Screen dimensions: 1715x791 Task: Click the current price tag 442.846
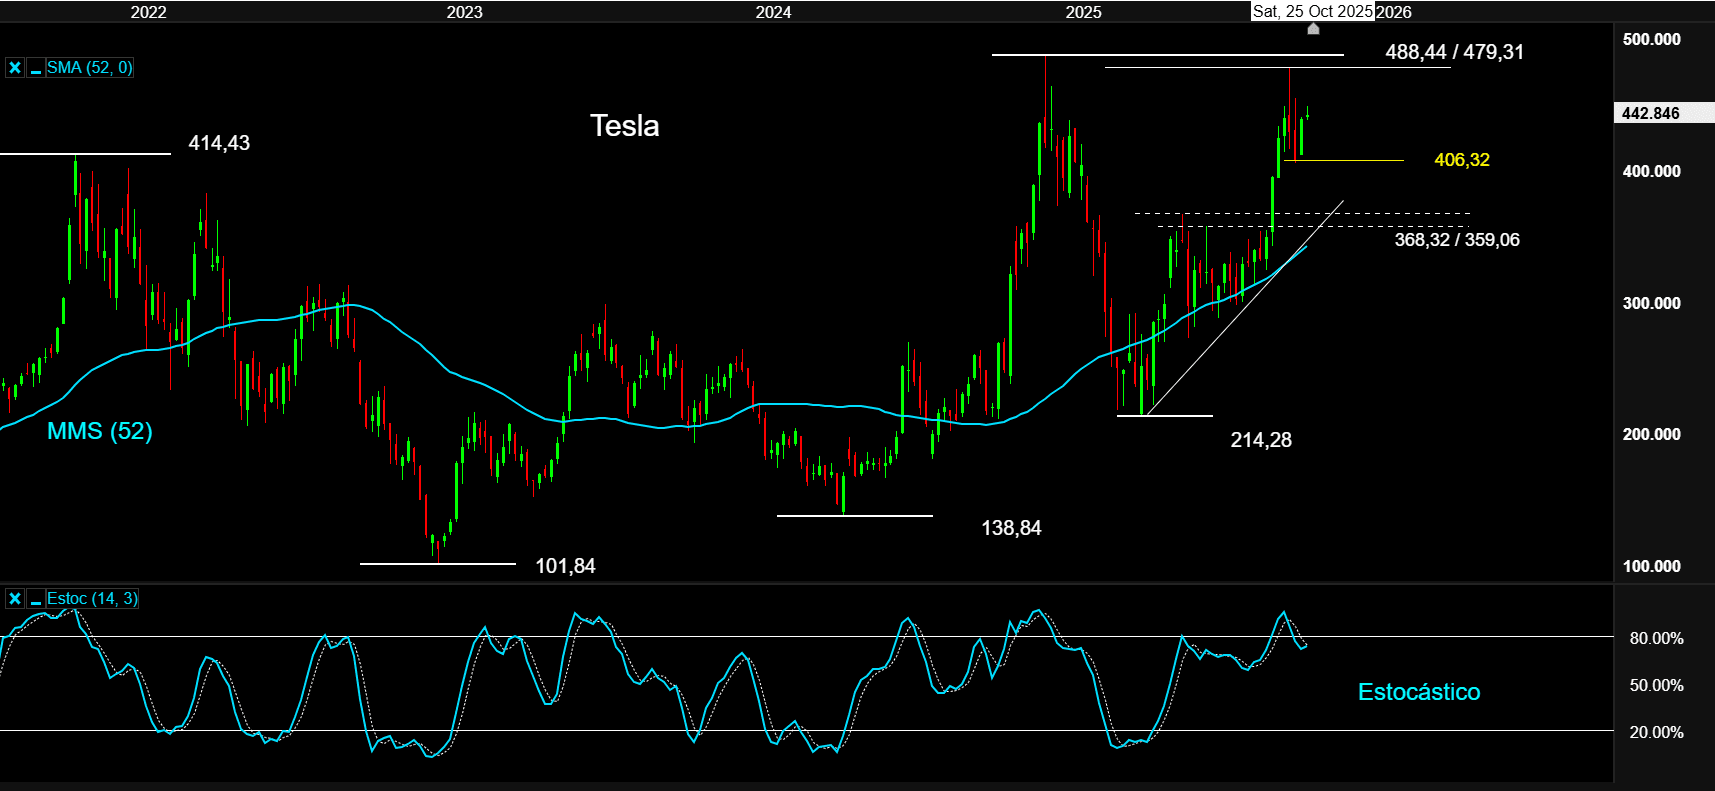click(1650, 113)
